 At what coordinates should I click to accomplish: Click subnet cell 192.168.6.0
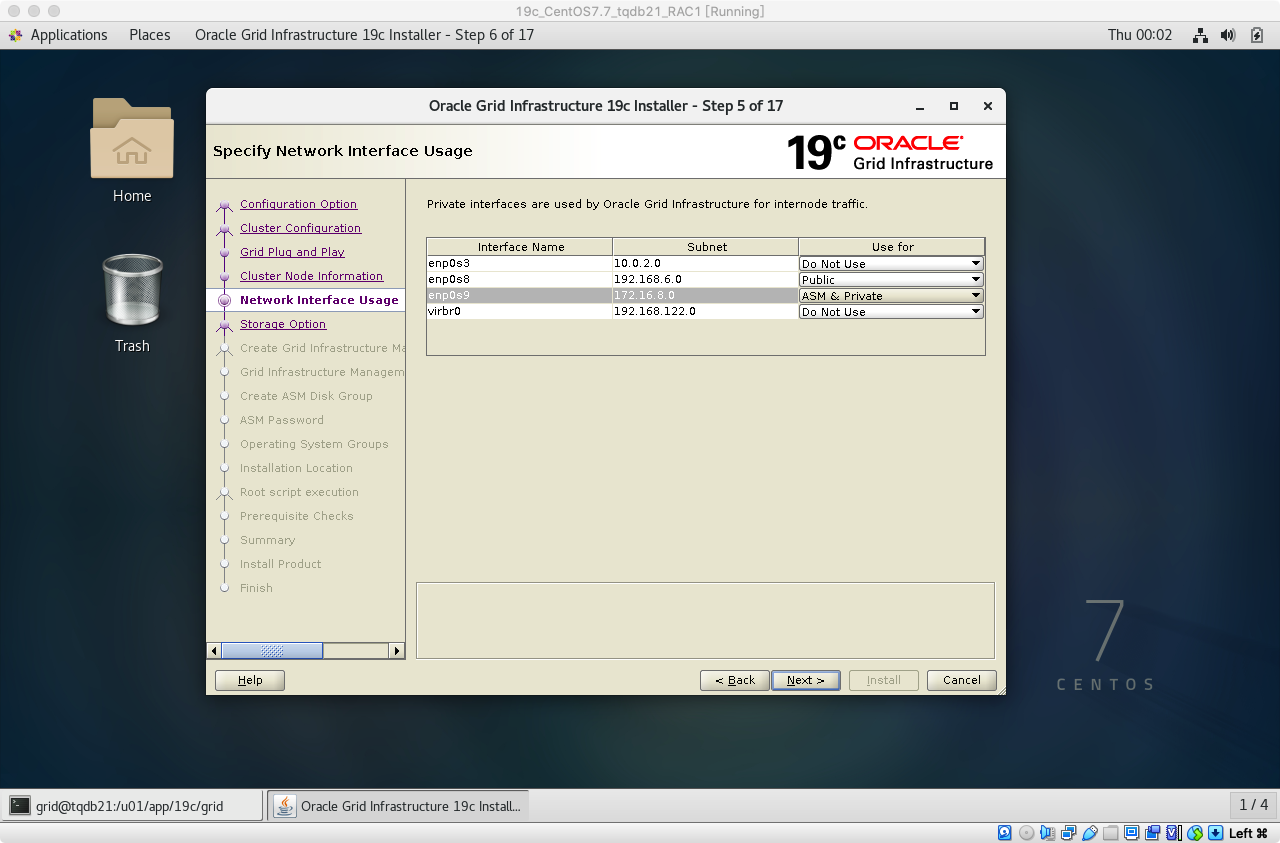pos(705,280)
